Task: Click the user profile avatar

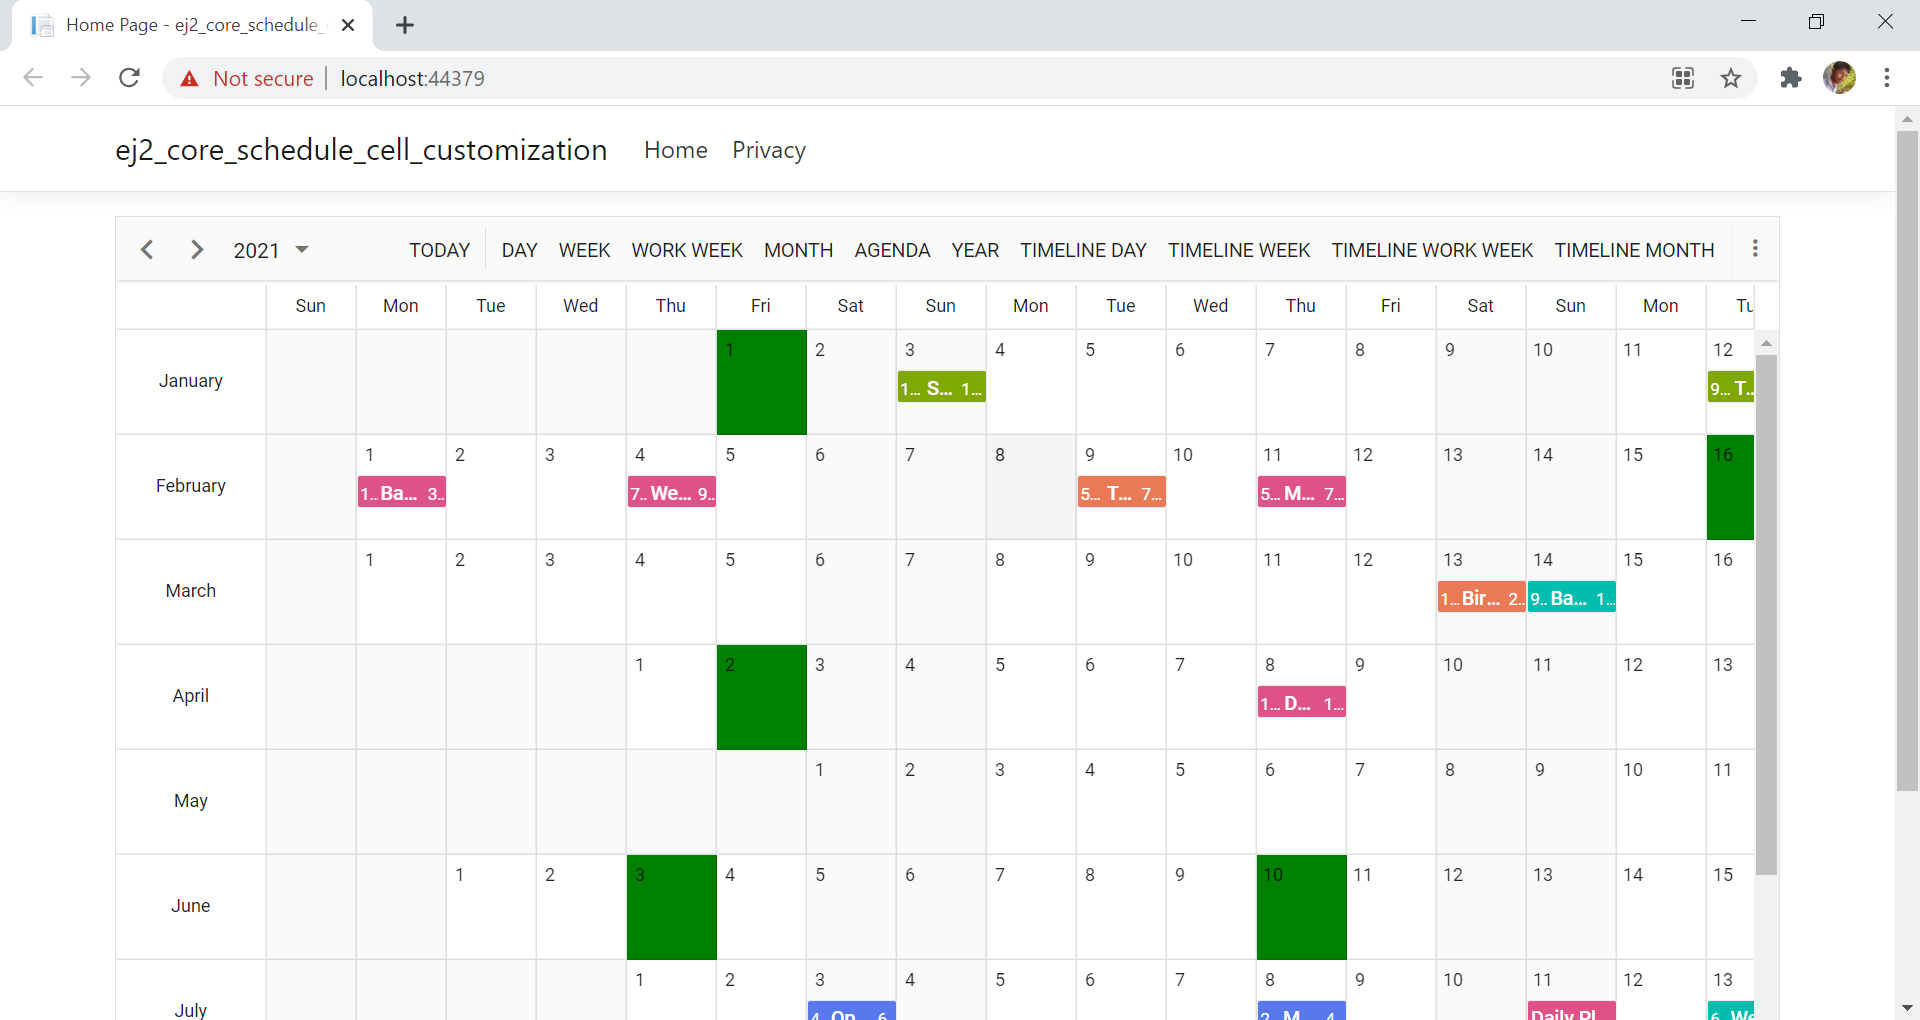Action: 1839,78
